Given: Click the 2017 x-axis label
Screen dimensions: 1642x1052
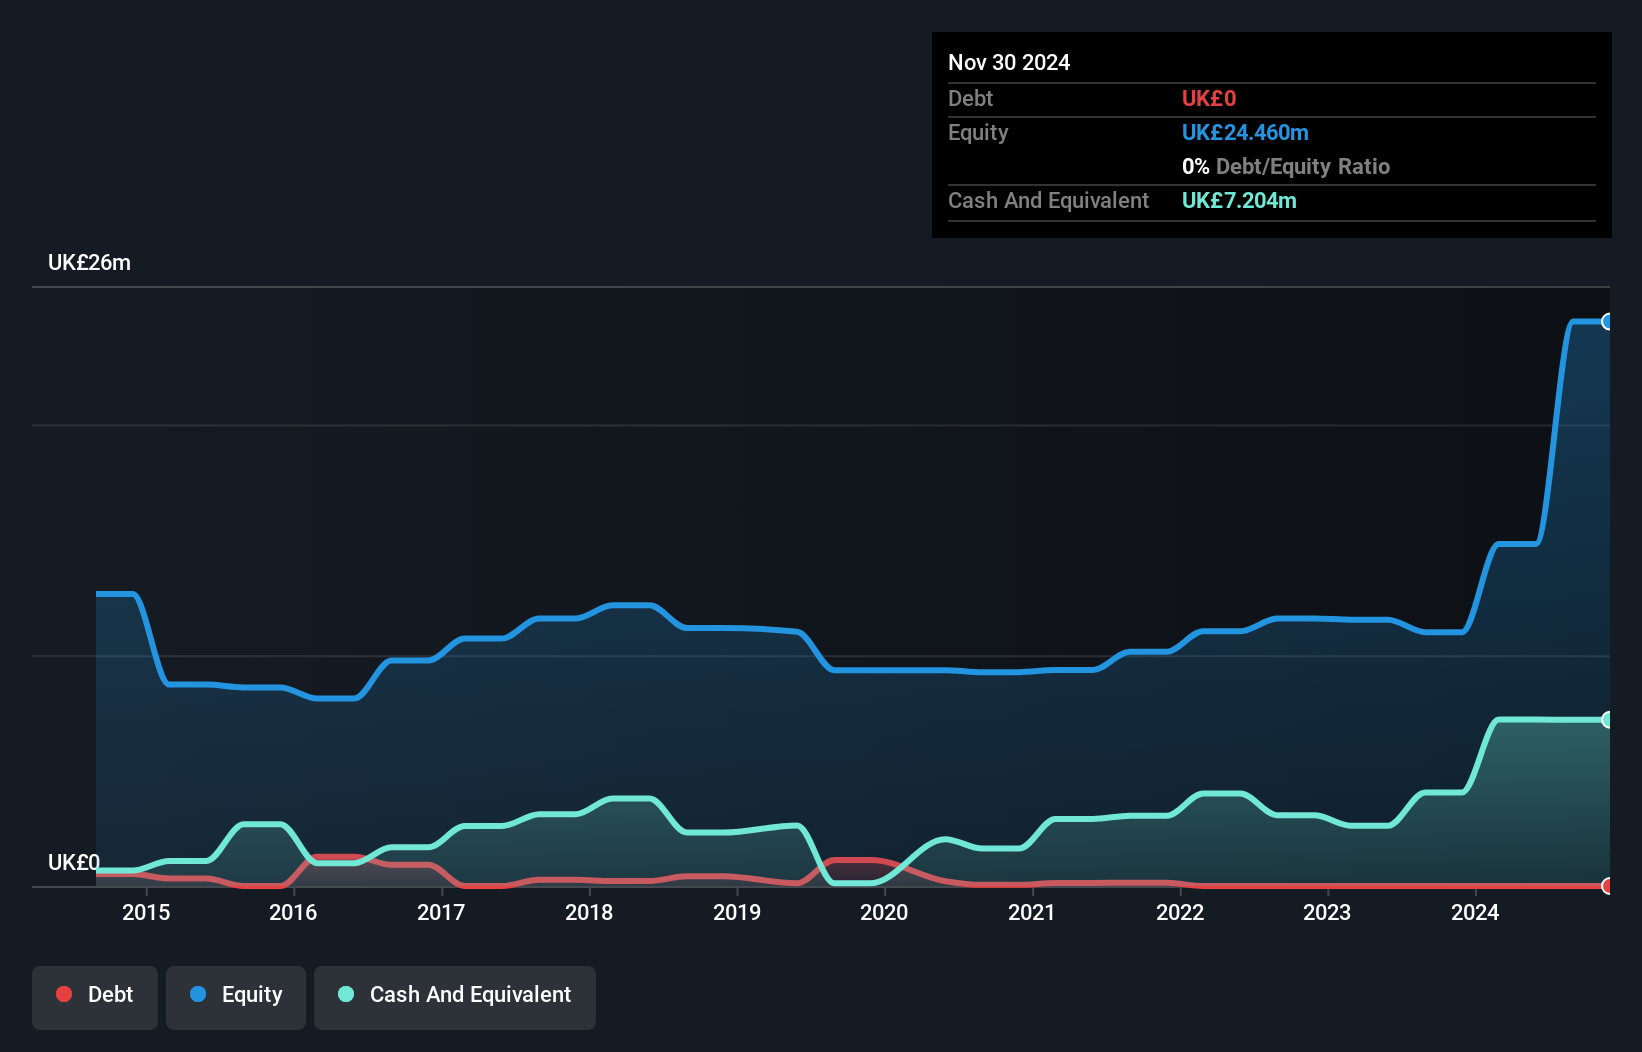Looking at the screenshot, I should click(x=441, y=912).
